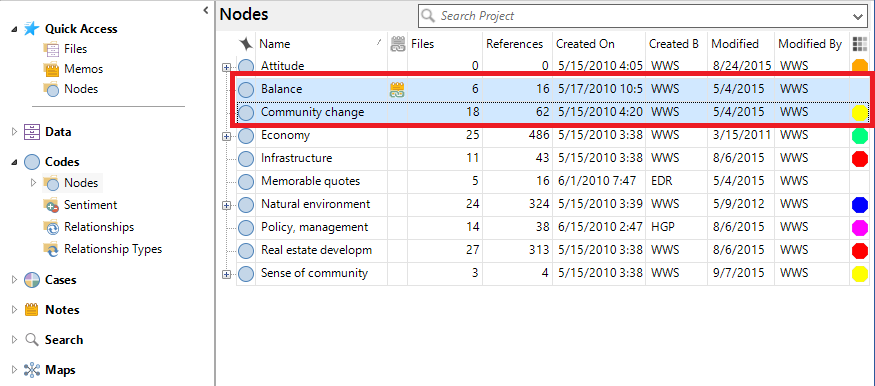Open Relationships under Codes

tap(99, 227)
